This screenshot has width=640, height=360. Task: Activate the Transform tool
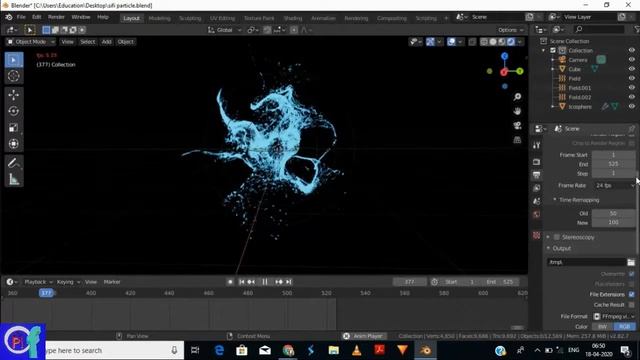[x=13, y=144]
